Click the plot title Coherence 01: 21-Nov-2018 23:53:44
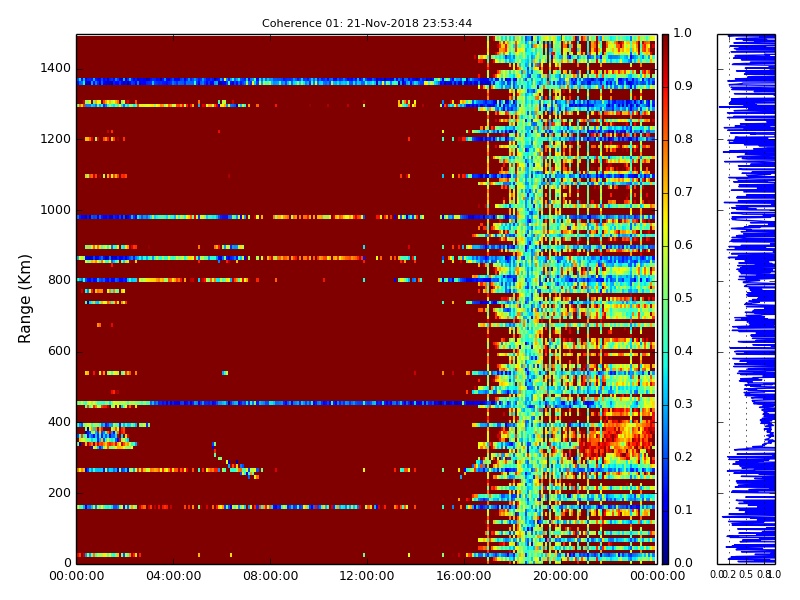 [367, 23]
